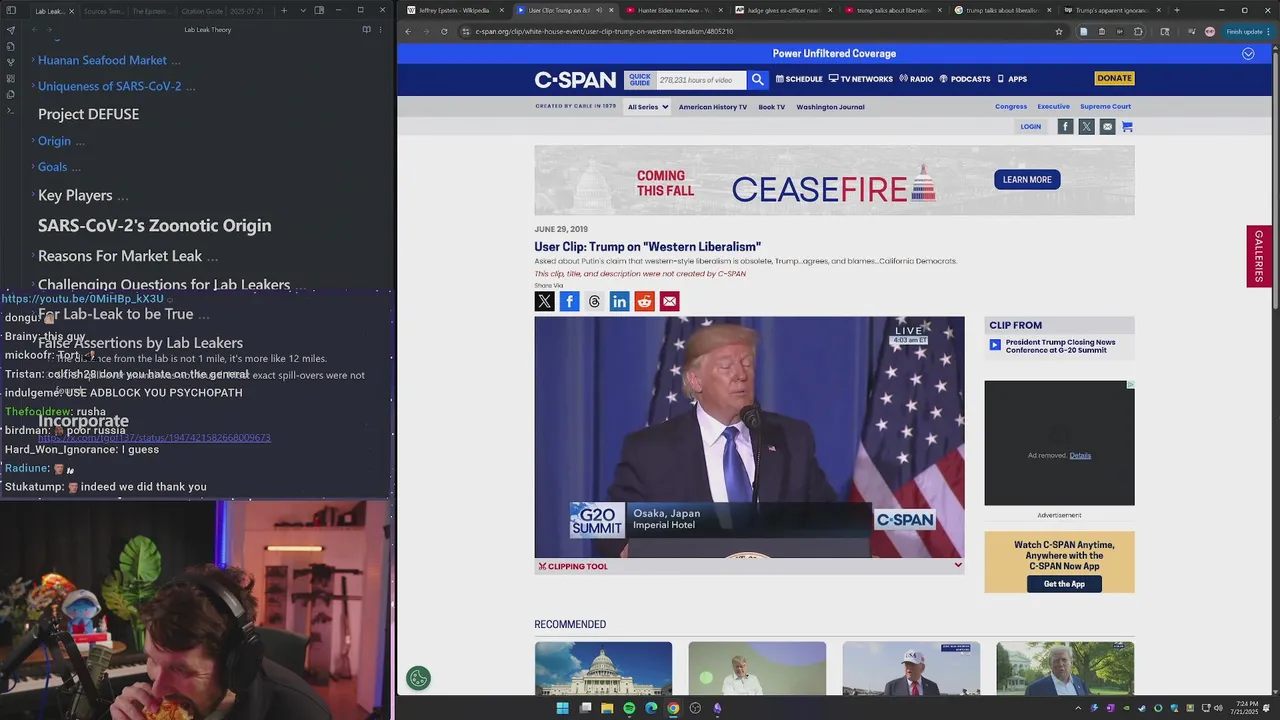This screenshot has width=1280, height=720.
Task: Expand the Power Unfiltered Coverage banner chevron
Action: click(x=1248, y=54)
